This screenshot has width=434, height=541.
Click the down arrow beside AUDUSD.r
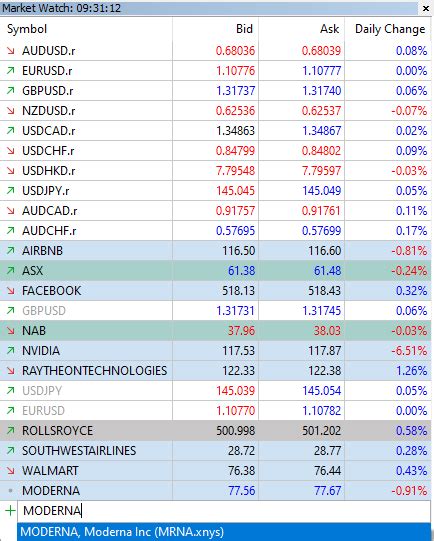click(11, 51)
